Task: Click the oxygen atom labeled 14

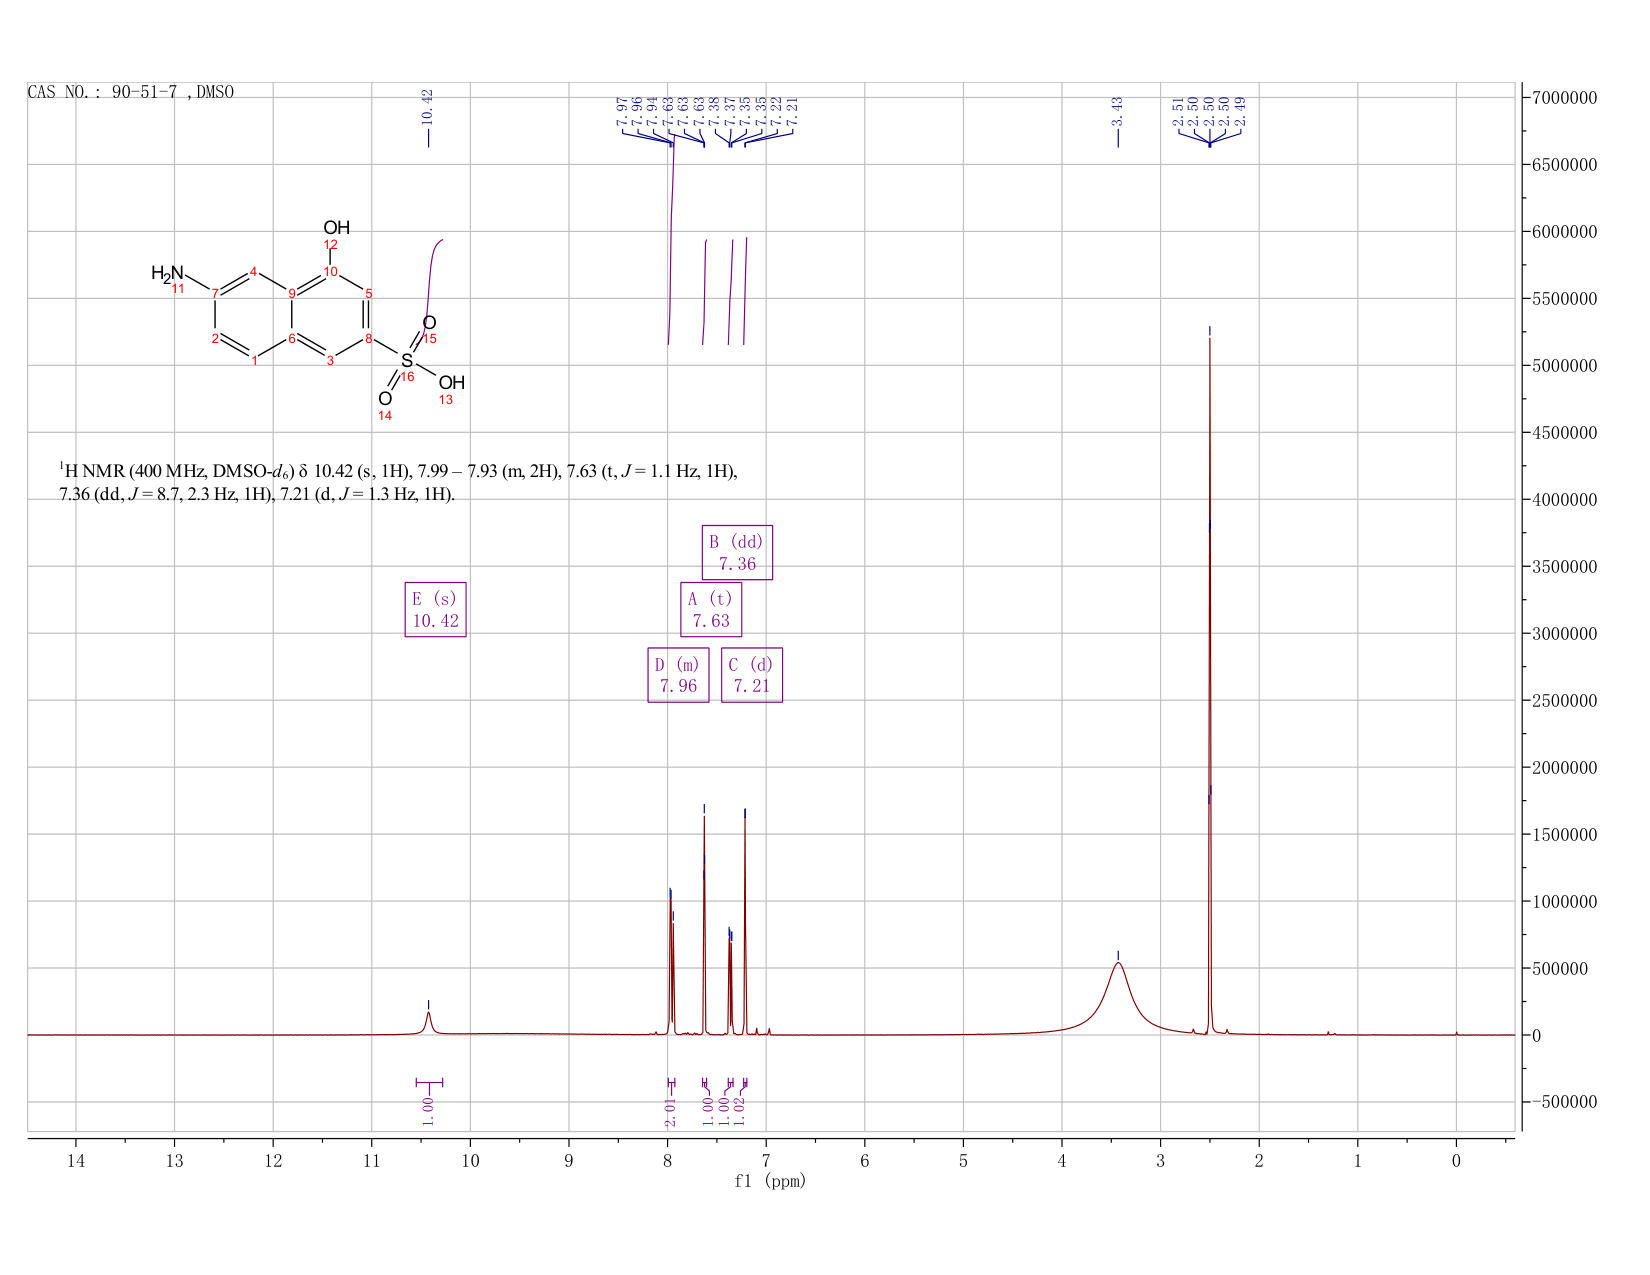Action: click(385, 398)
